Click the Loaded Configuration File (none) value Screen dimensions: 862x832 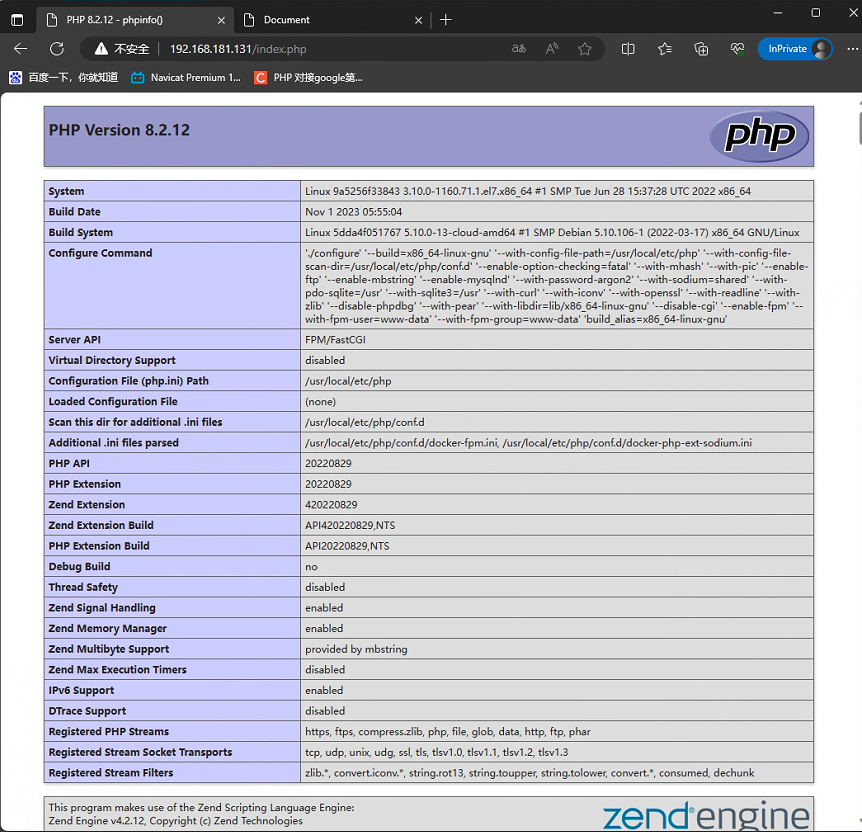(321, 401)
